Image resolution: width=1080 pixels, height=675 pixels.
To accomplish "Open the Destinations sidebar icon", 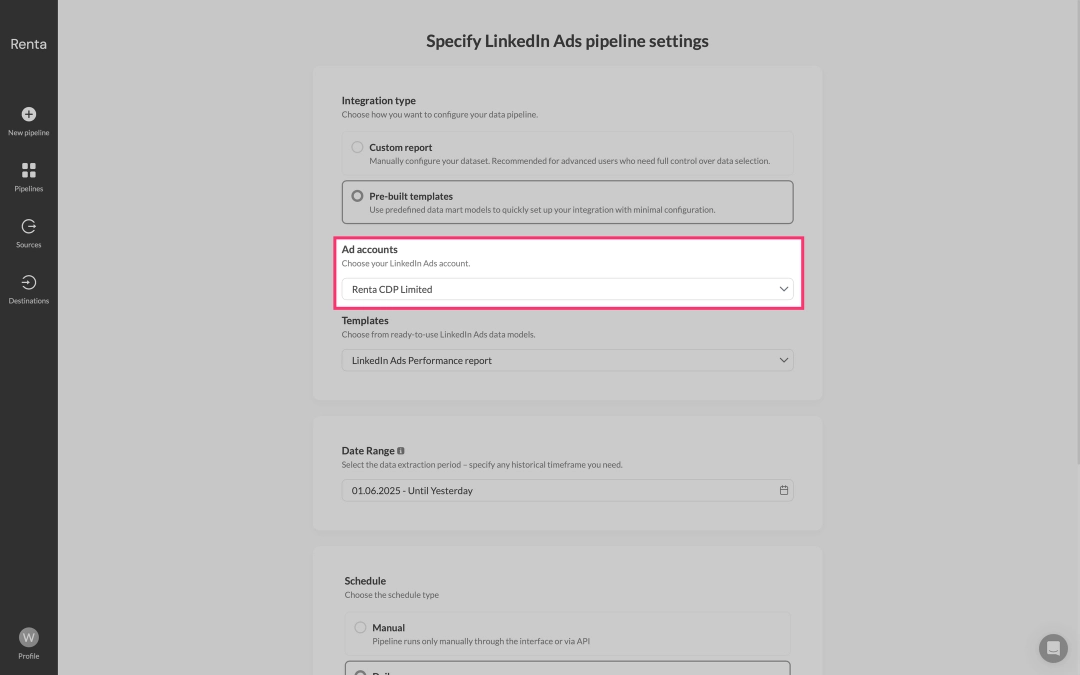I will [x=29, y=283].
